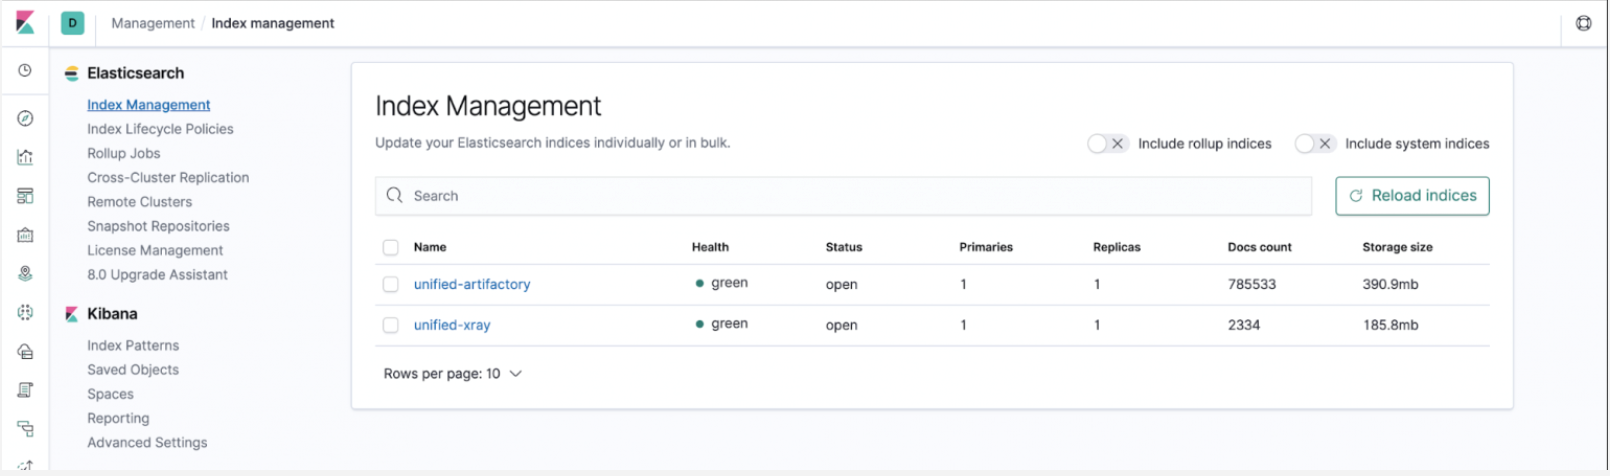Click the Recently viewed clock icon
Screen dimensions: 1610x476
pyautogui.click(x=26, y=71)
